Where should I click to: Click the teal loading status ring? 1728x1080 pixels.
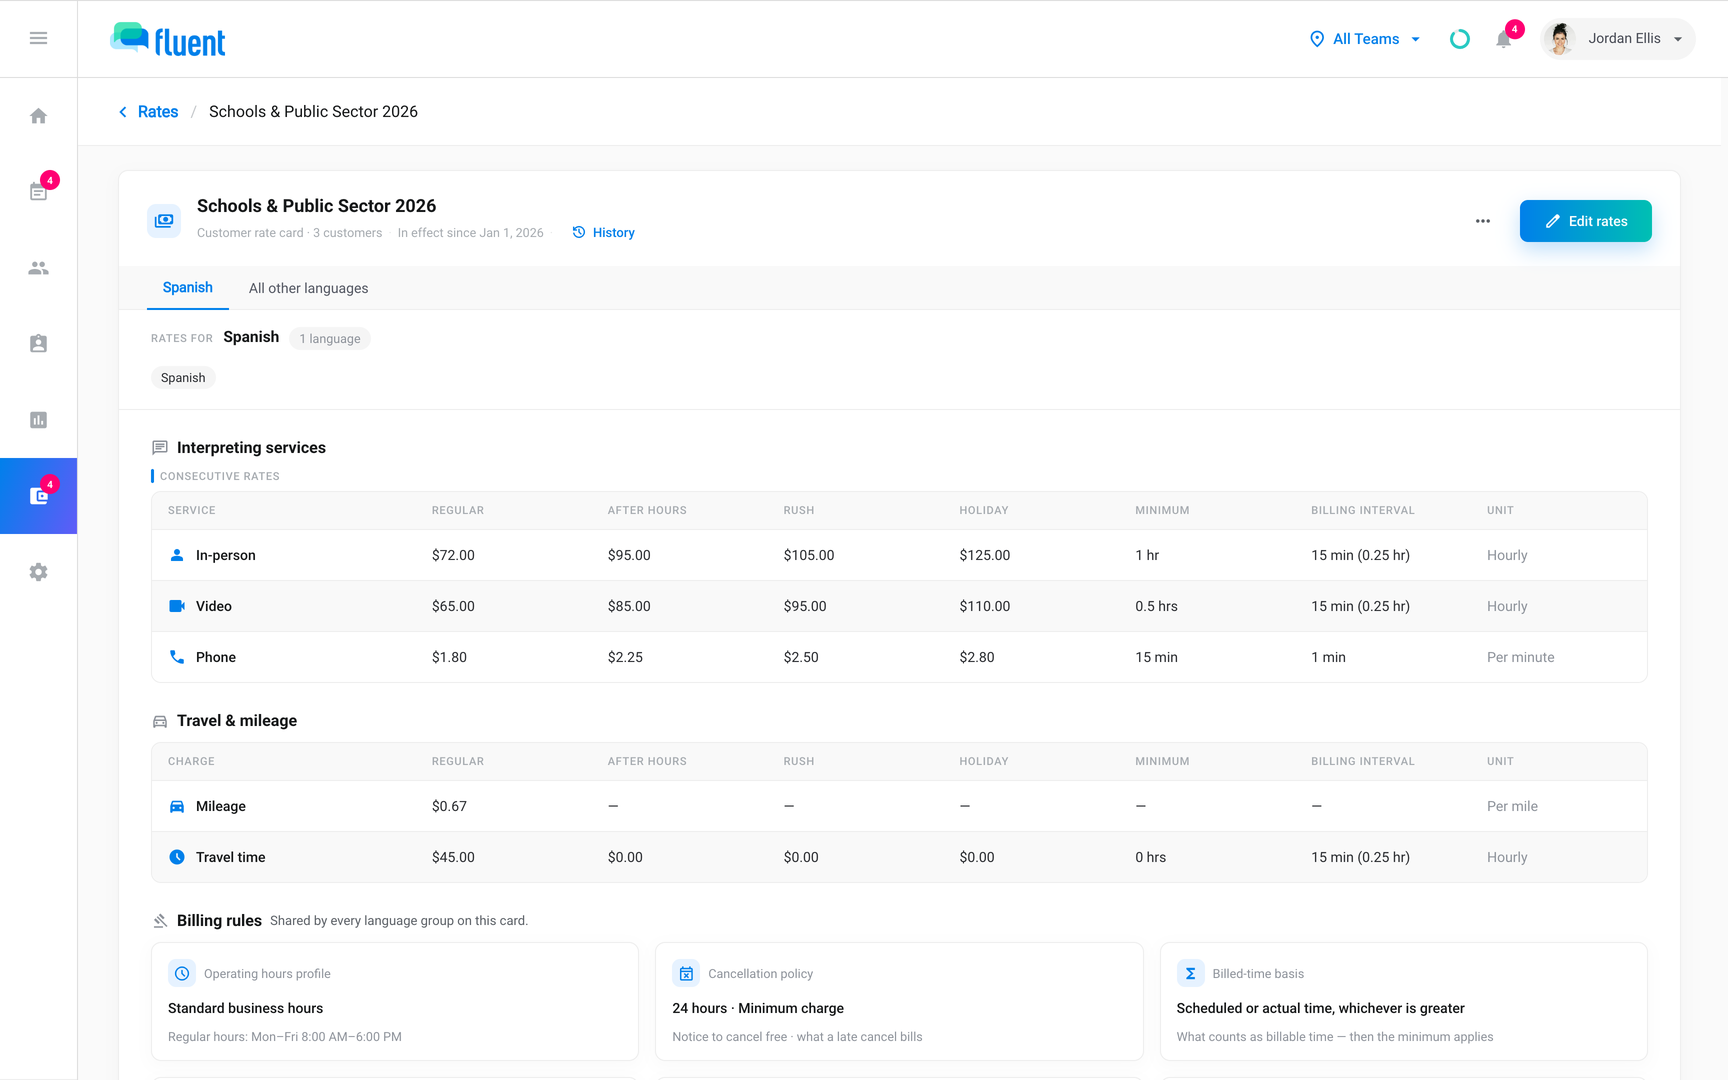click(1460, 39)
